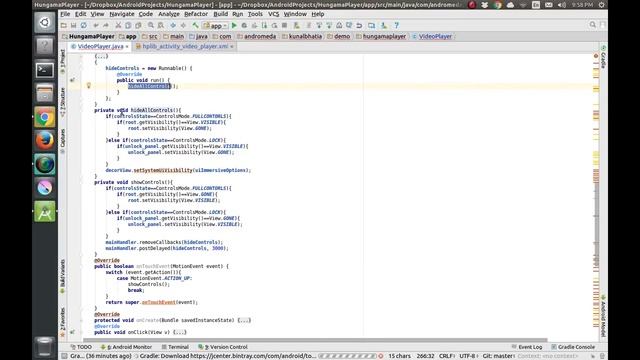Toggle tool window bars via bottom-left corner icon
Screen dimensions: 640x360
[x=64, y=356]
